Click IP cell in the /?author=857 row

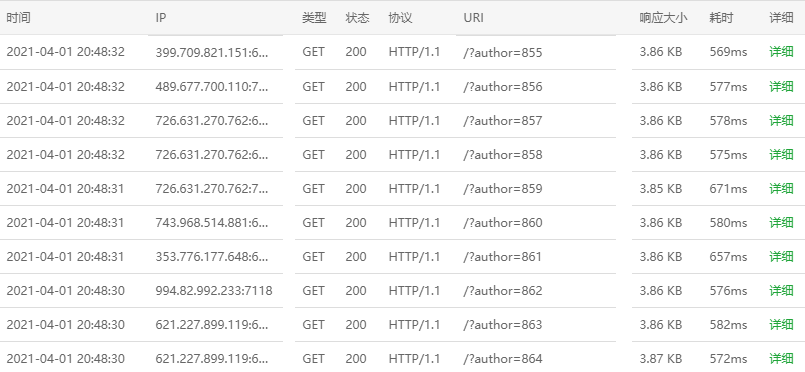[x=212, y=120]
